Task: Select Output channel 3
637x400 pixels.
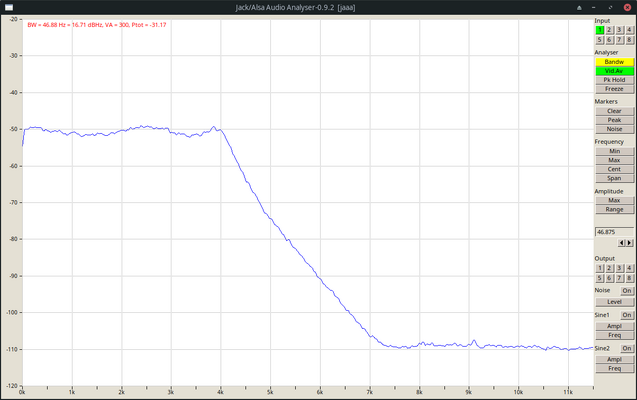Action: (x=619, y=268)
